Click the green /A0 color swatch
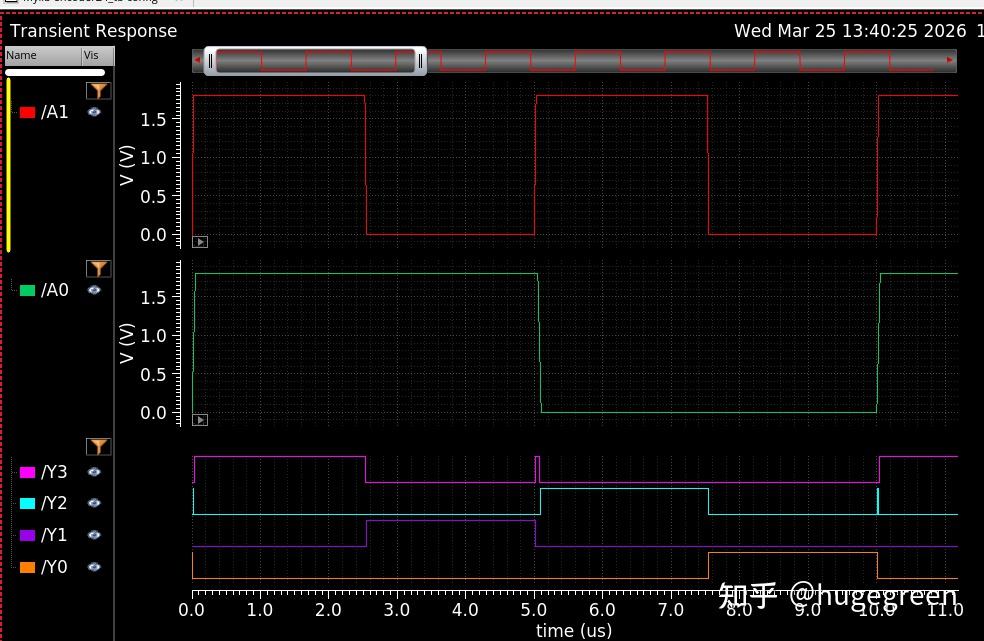The height and width of the screenshot is (641, 984). click(27, 290)
